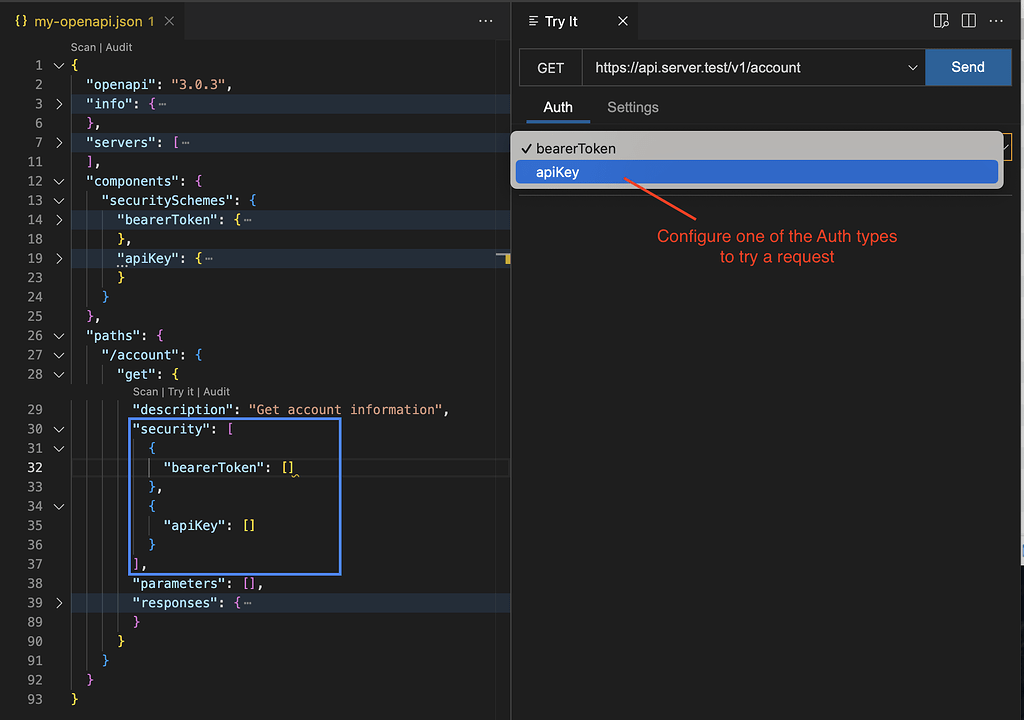
Task: Open Try It panel more actions ellipsis
Action: (996, 21)
